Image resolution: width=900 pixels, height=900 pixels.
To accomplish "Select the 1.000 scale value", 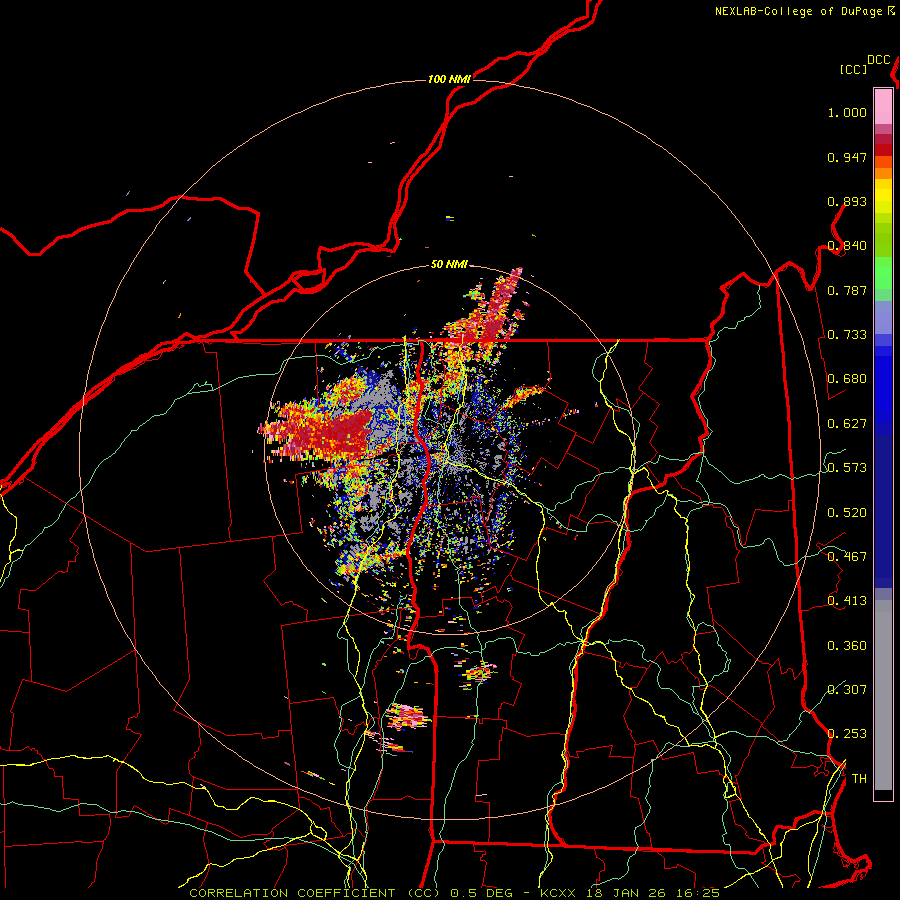I will tap(847, 112).
